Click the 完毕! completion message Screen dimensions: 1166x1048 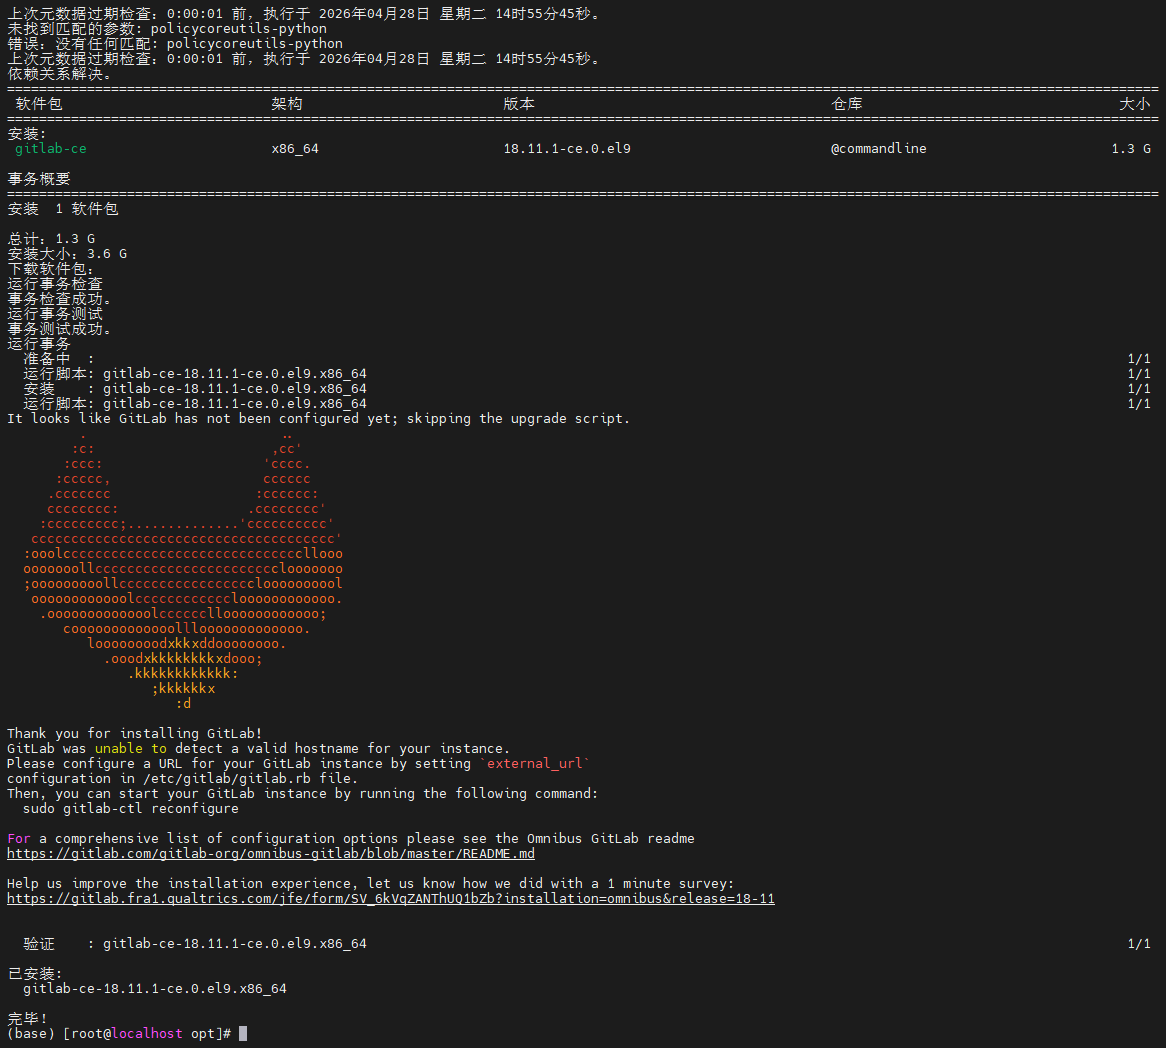click(x=27, y=1018)
